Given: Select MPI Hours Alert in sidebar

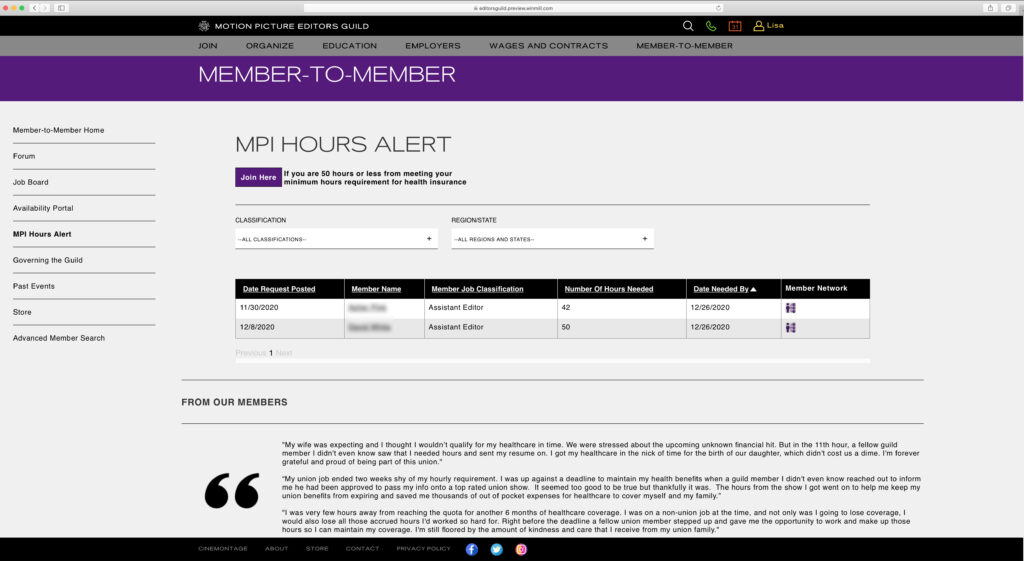Looking at the screenshot, I should pyautogui.click(x=42, y=234).
